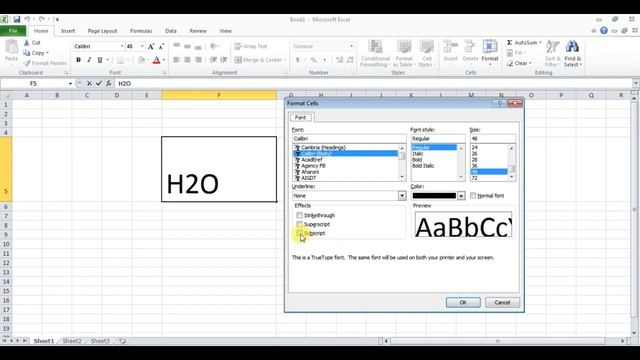Click Cancel in the Format Cells dialog
Screen dimensions: 640x360
click(502, 302)
